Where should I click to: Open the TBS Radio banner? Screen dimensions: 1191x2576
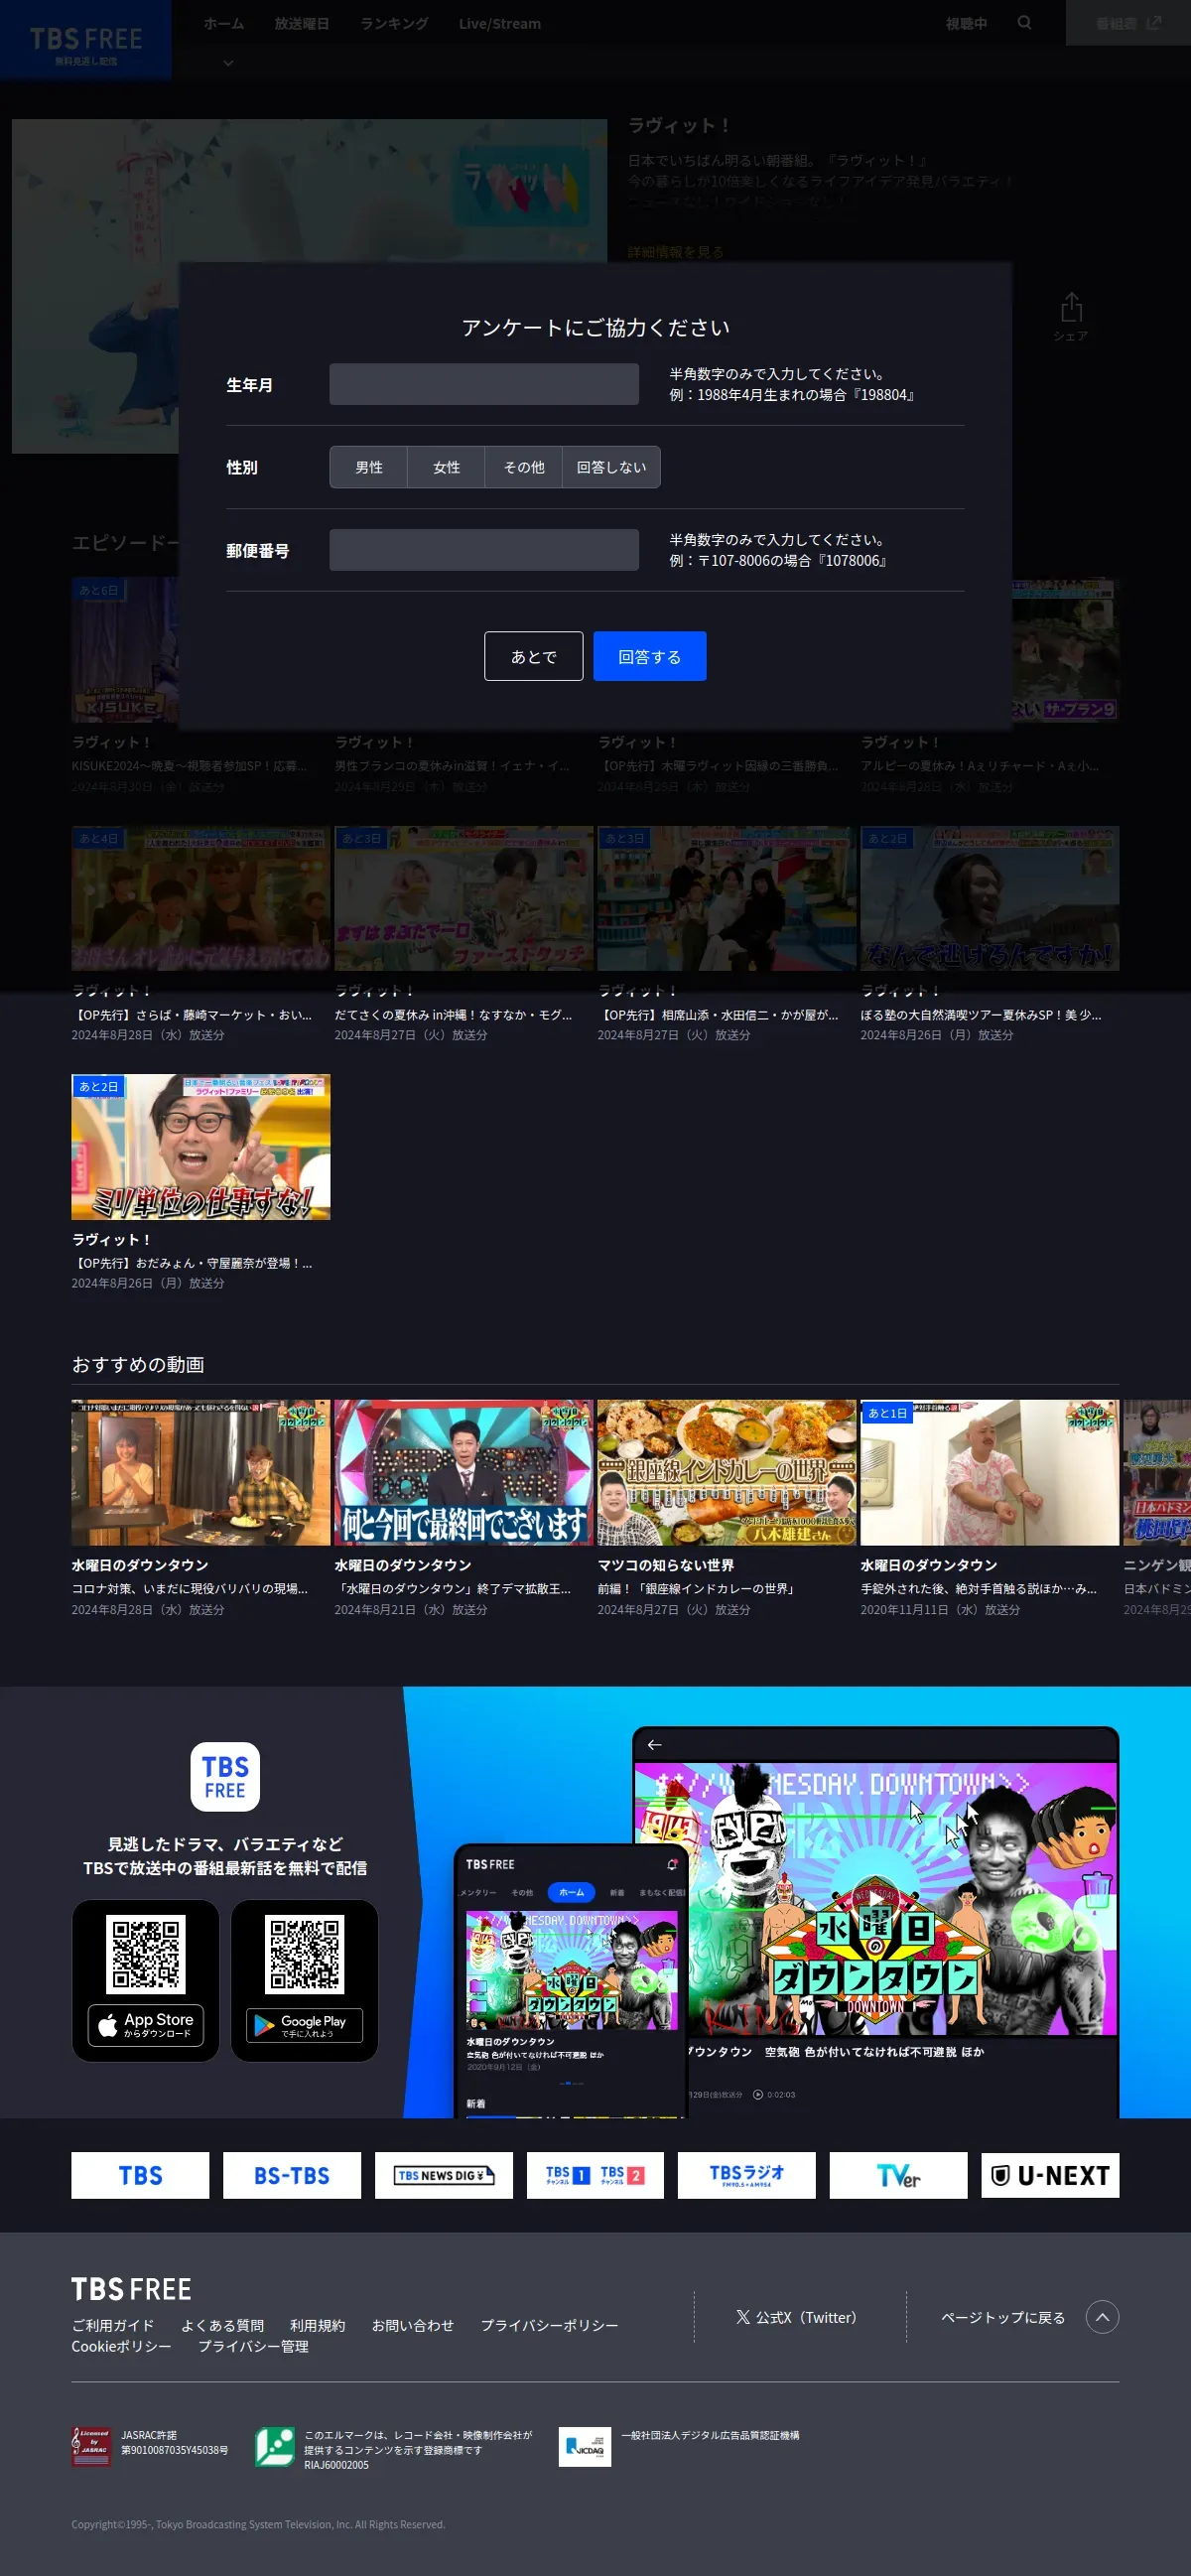click(x=747, y=2175)
